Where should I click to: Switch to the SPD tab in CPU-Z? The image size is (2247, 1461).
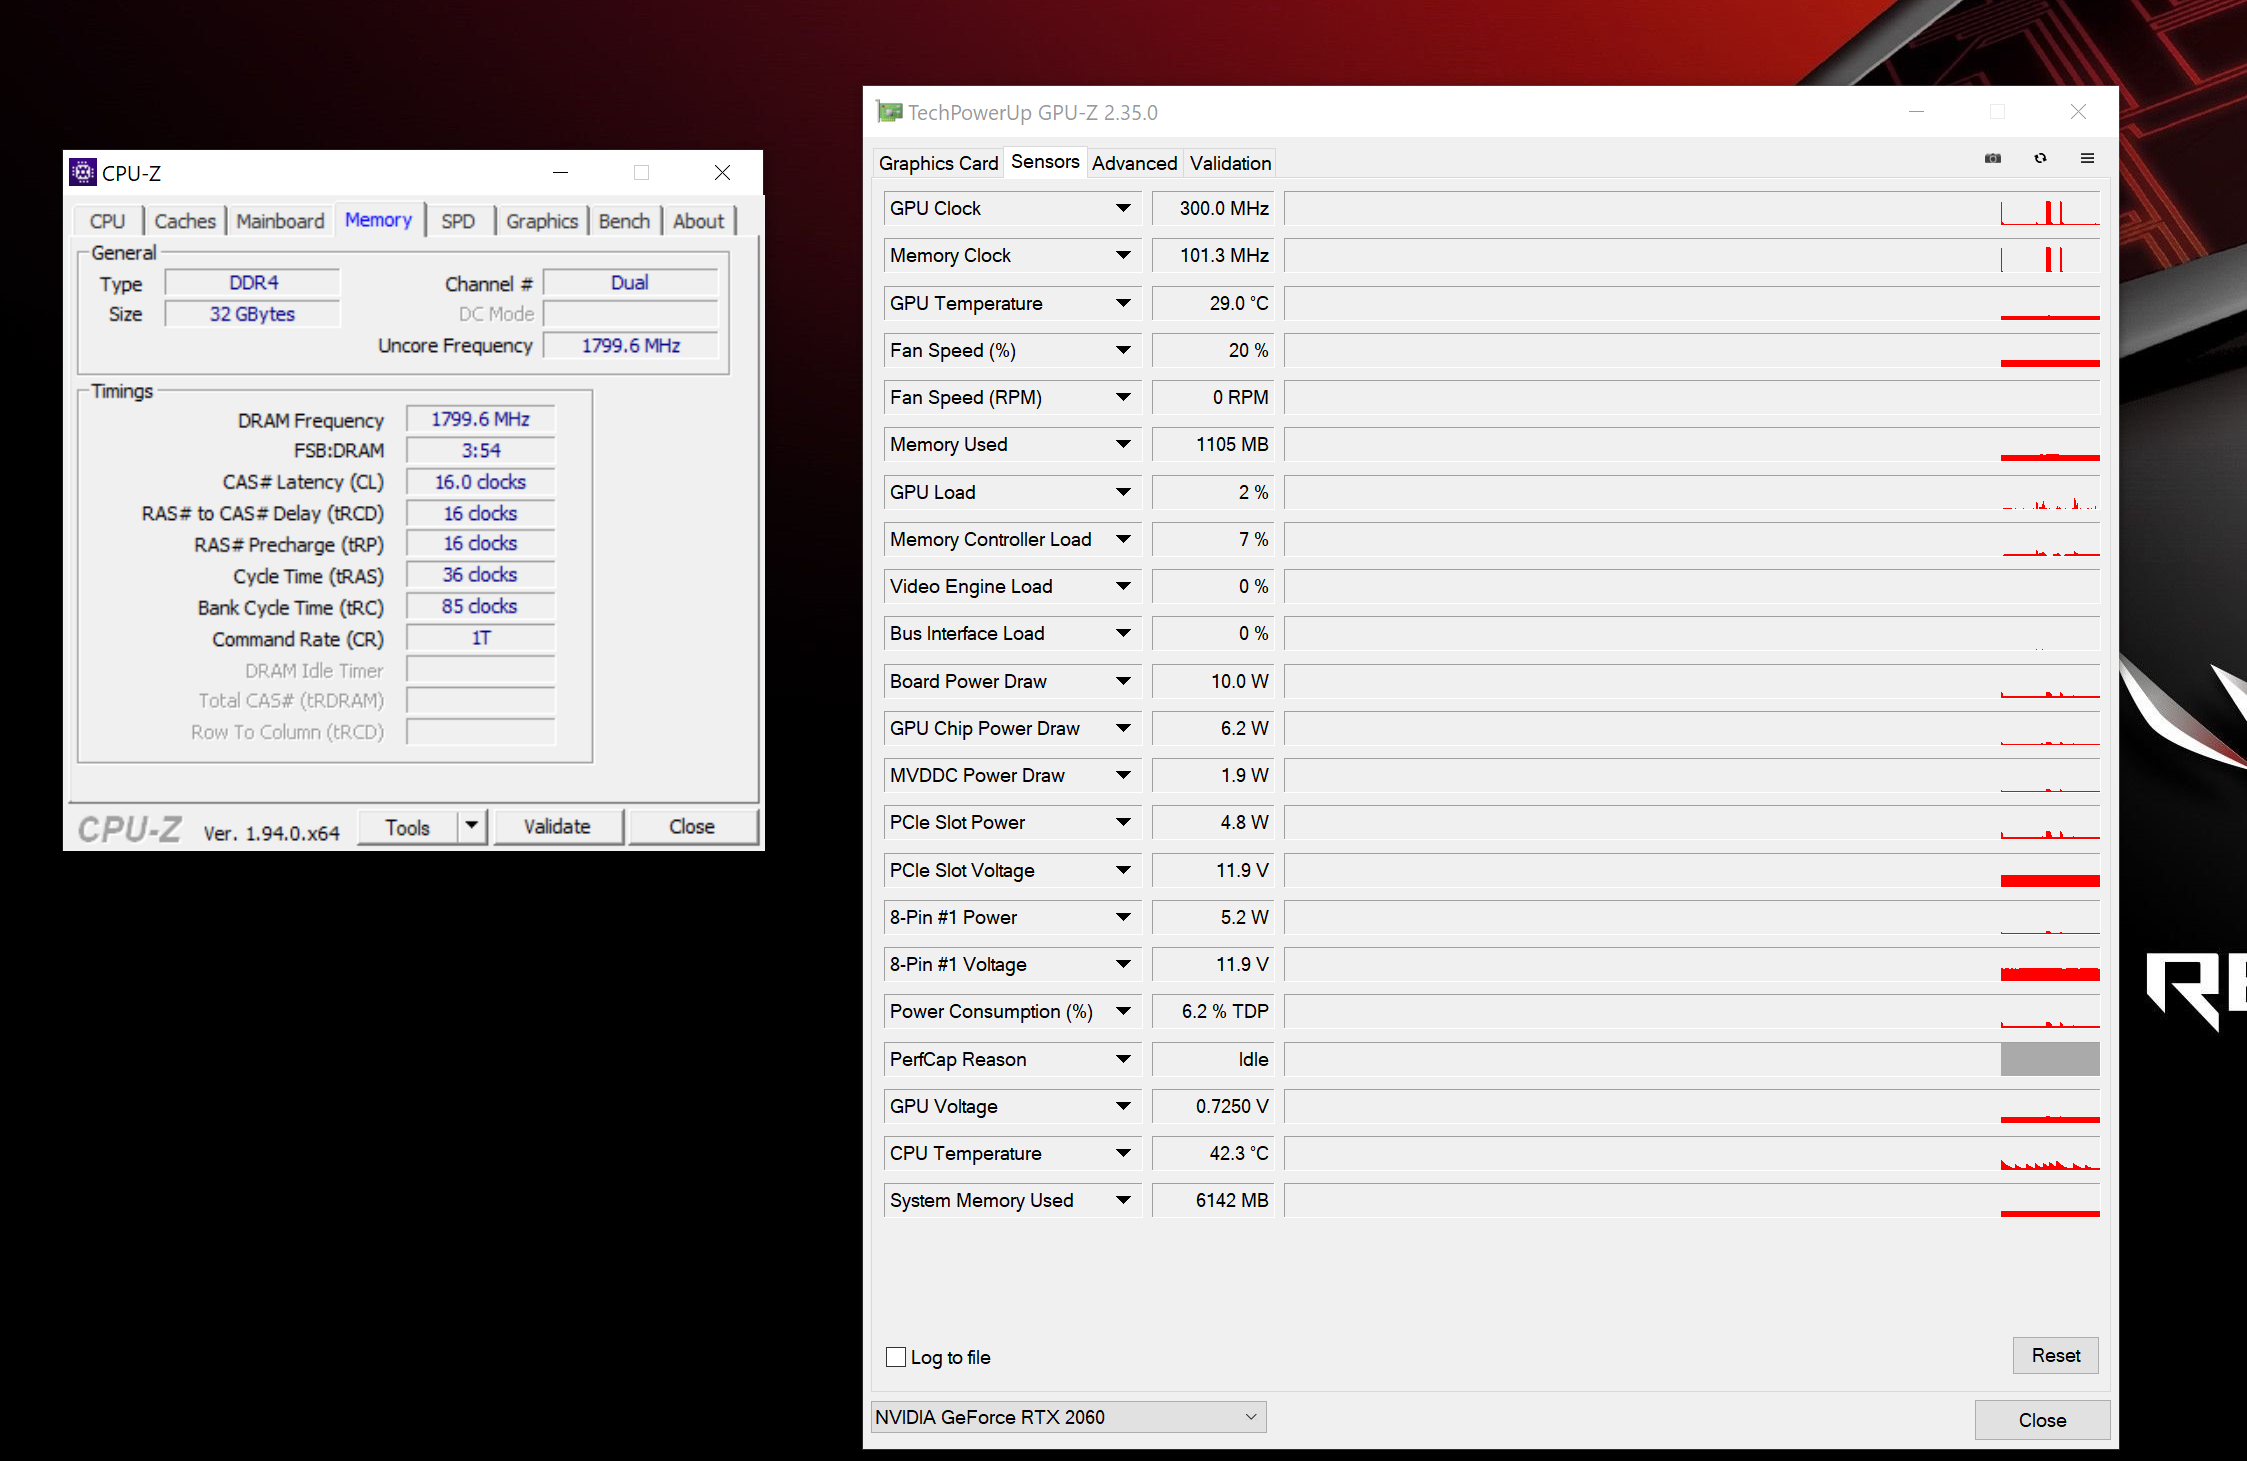(458, 221)
